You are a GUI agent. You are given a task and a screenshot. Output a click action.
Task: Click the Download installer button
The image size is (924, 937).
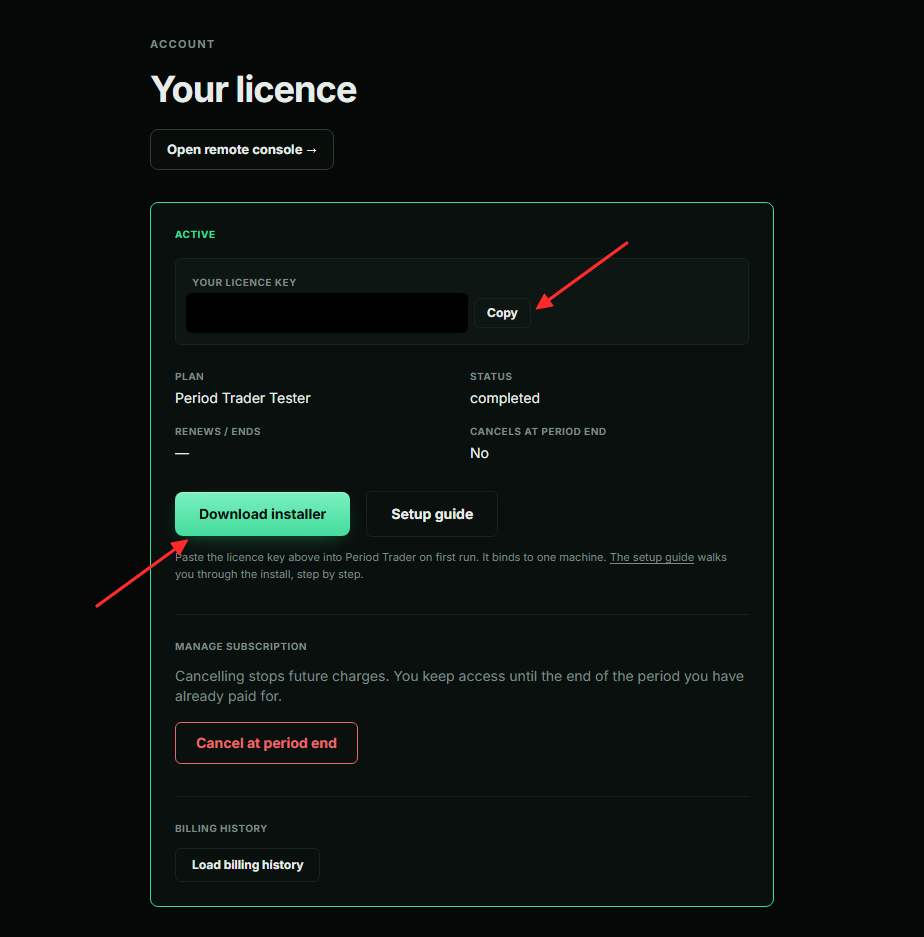[x=262, y=514]
